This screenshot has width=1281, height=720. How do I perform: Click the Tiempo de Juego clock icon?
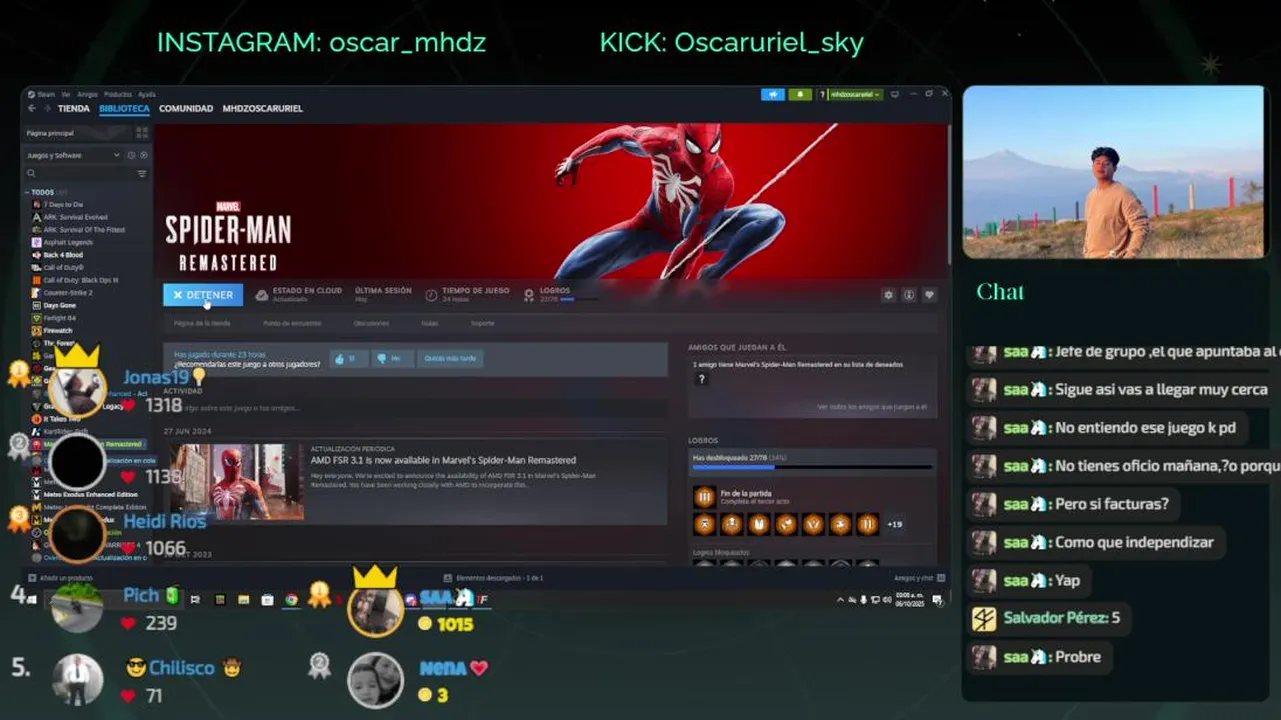coord(431,295)
